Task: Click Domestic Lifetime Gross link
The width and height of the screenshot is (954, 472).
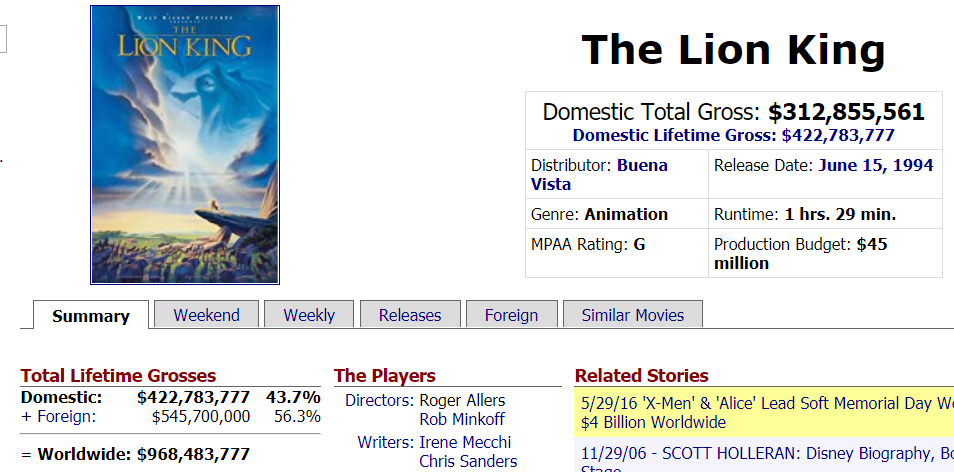Action: pyautogui.click(x=734, y=135)
